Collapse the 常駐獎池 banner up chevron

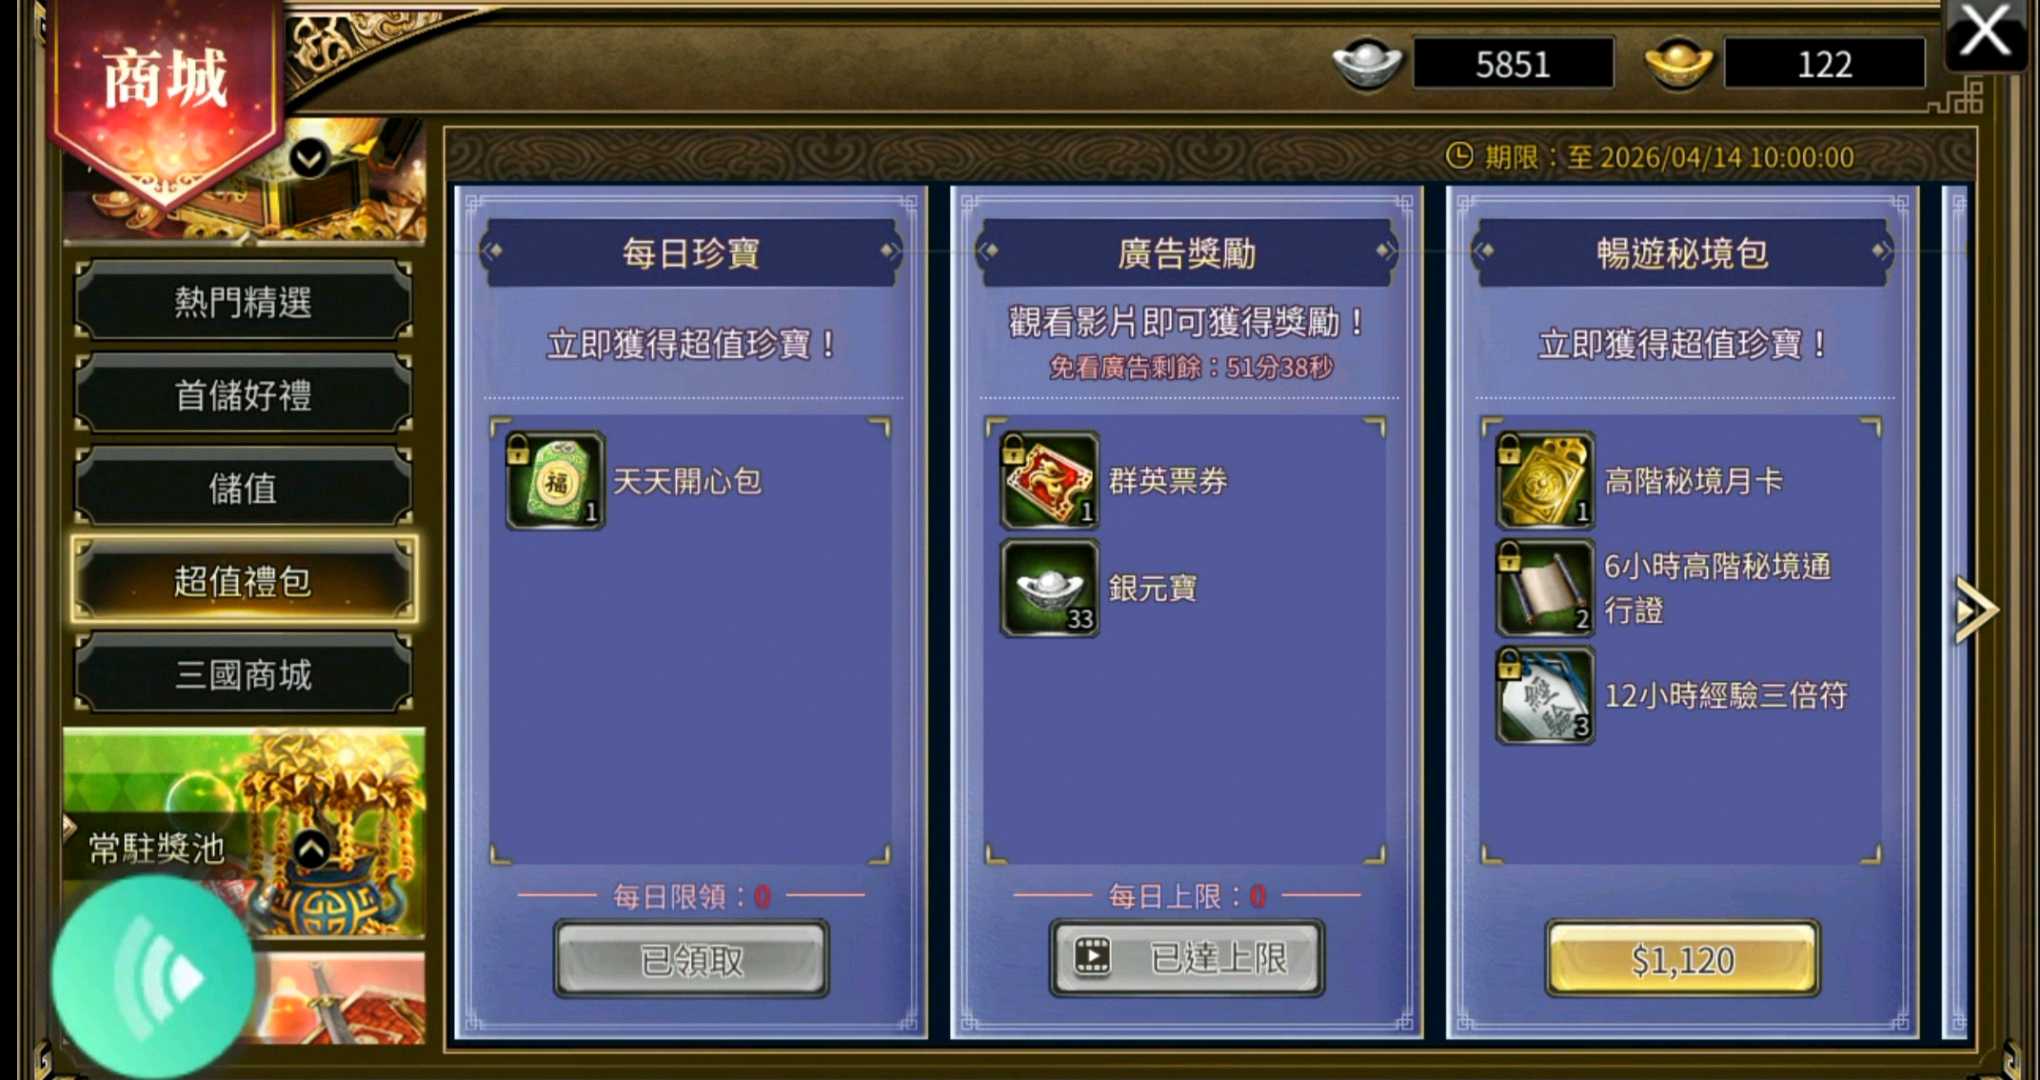click(x=312, y=850)
